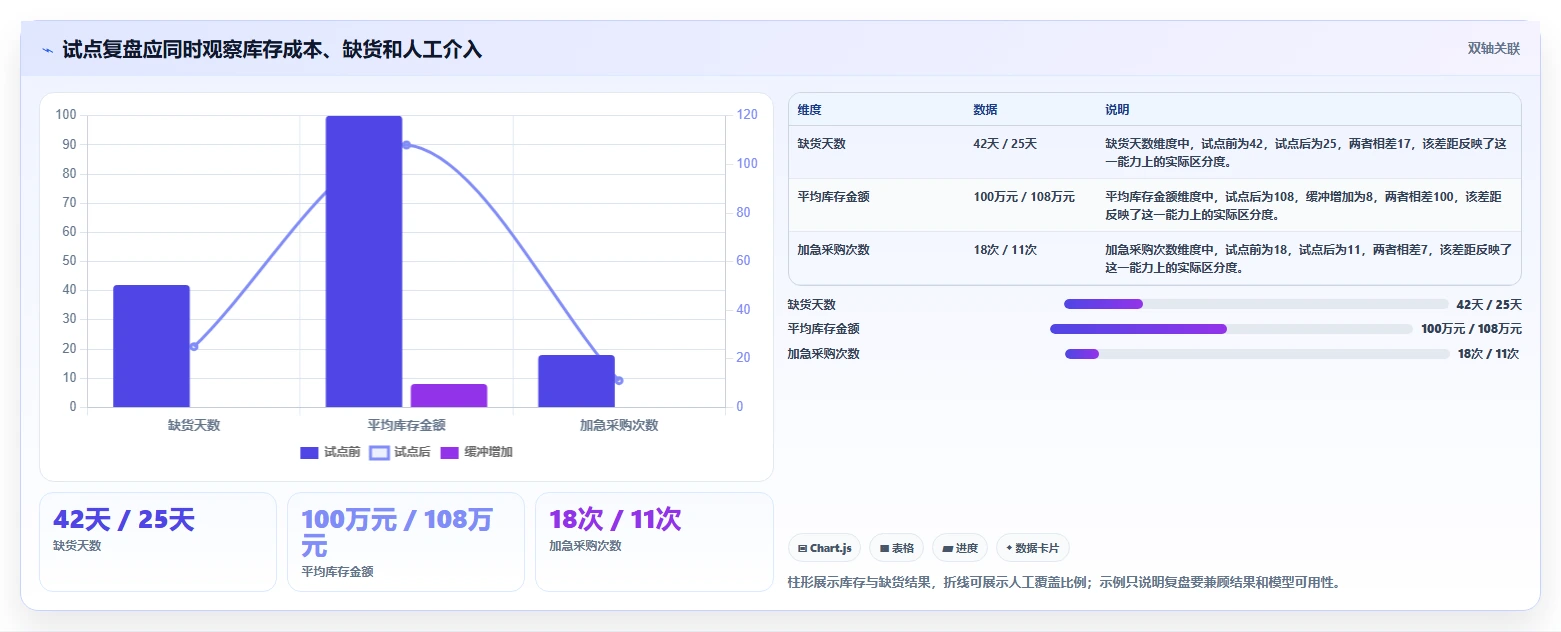Toggle the 试点前 legend item
Image resolution: width=1561 pixels, height=632 pixels.
(x=330, y=452)
